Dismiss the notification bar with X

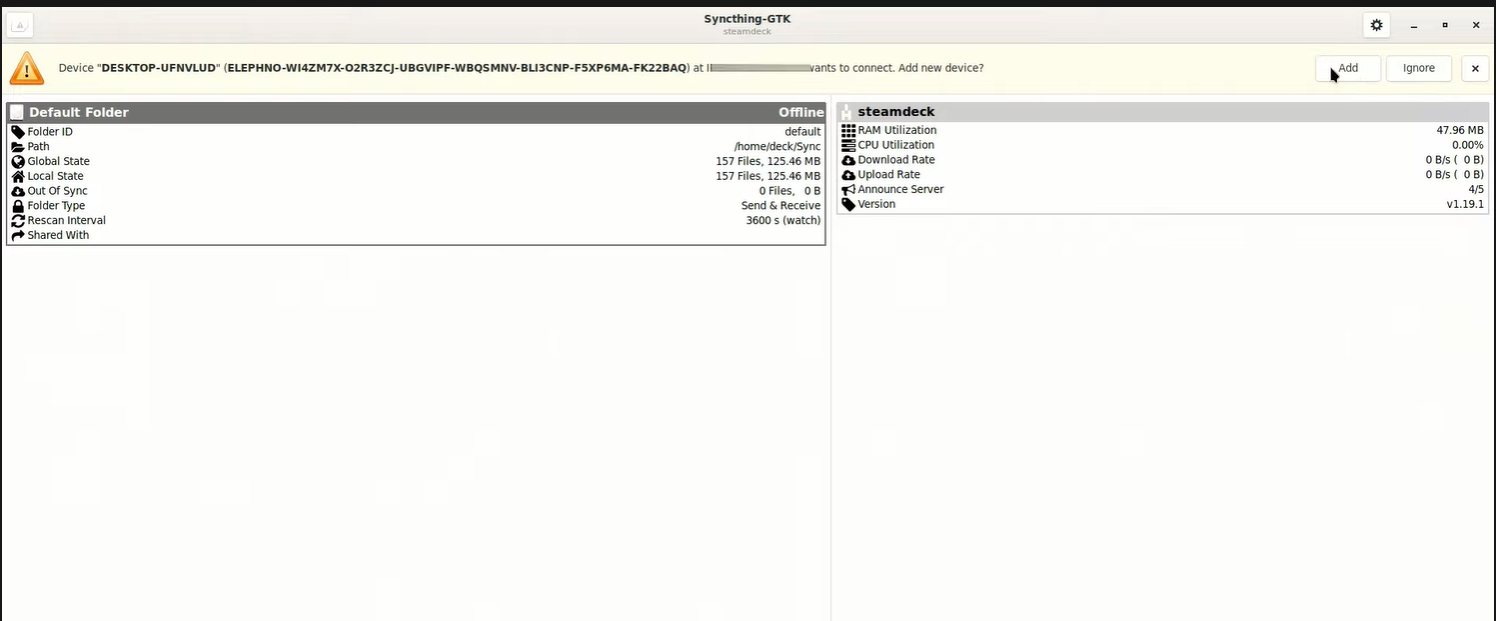[x=1475, y=68]
